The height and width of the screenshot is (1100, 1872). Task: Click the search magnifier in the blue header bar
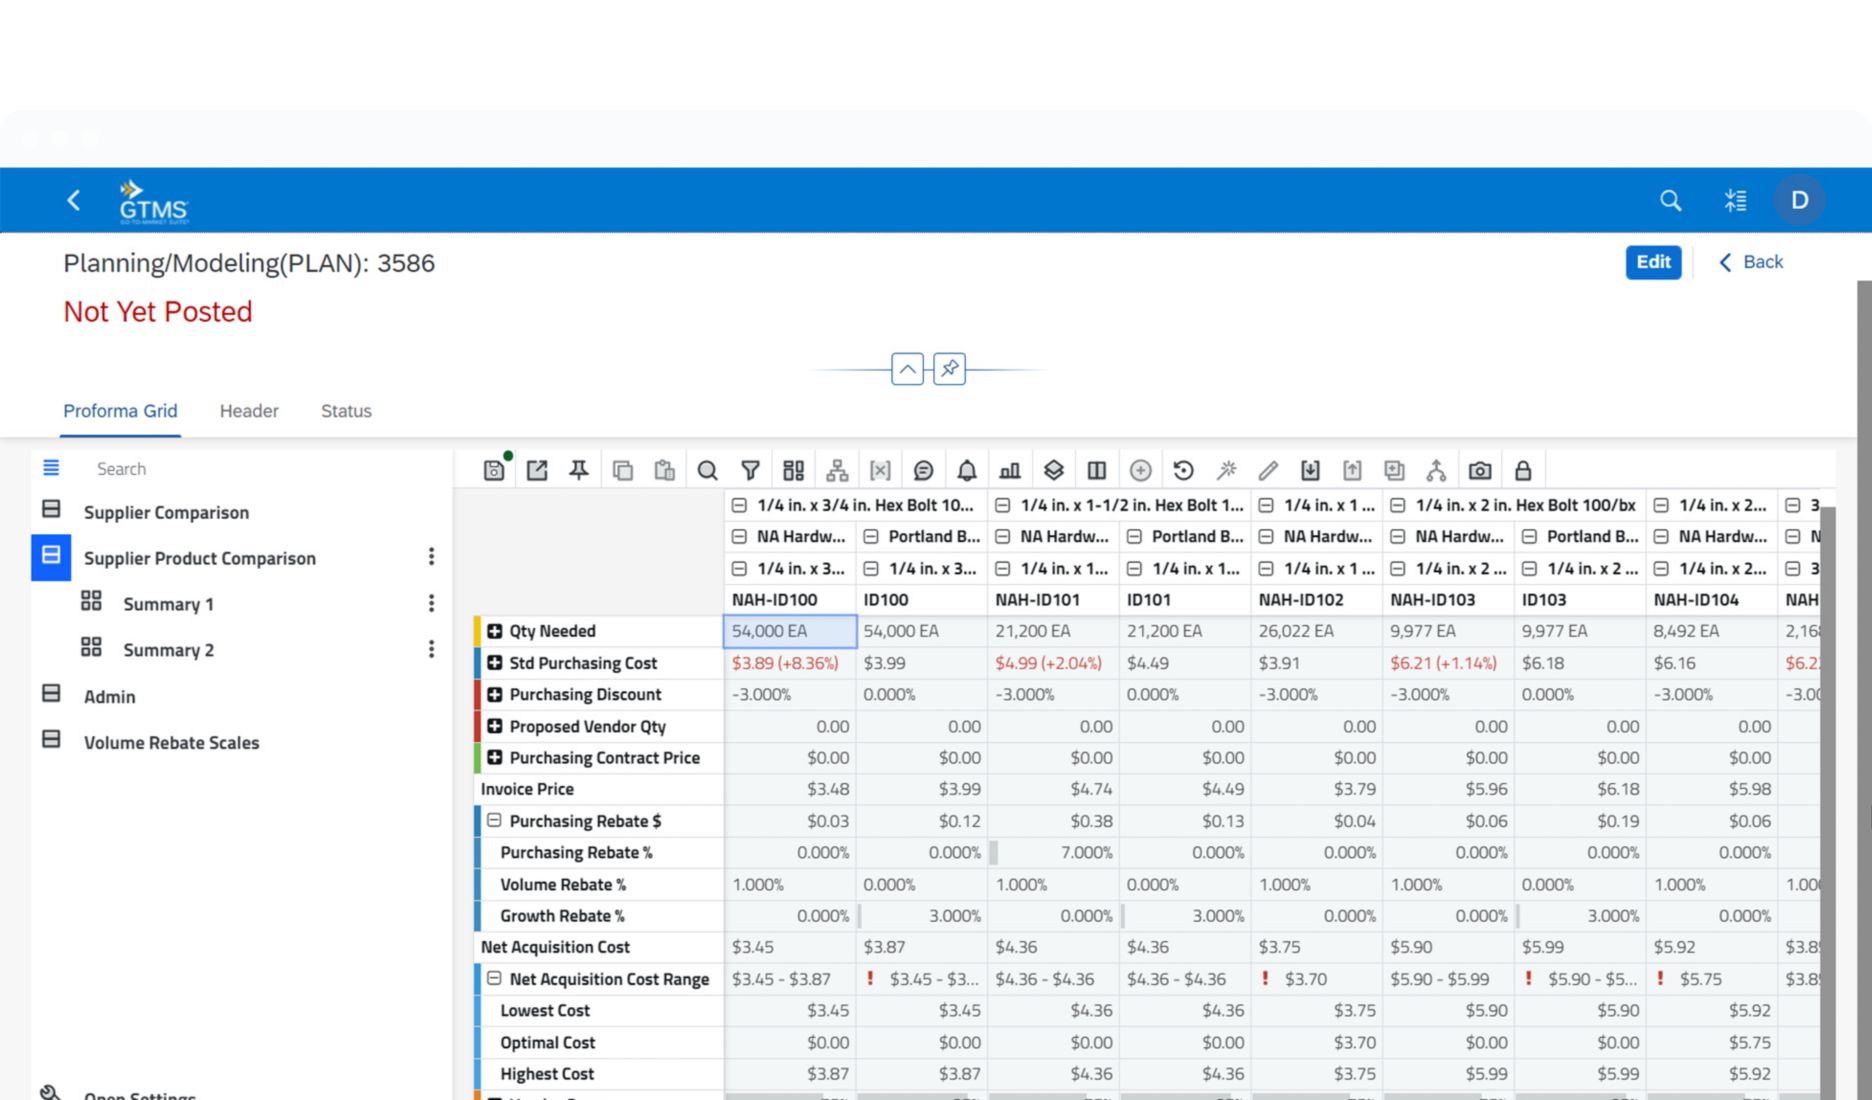coord(1670,200)
